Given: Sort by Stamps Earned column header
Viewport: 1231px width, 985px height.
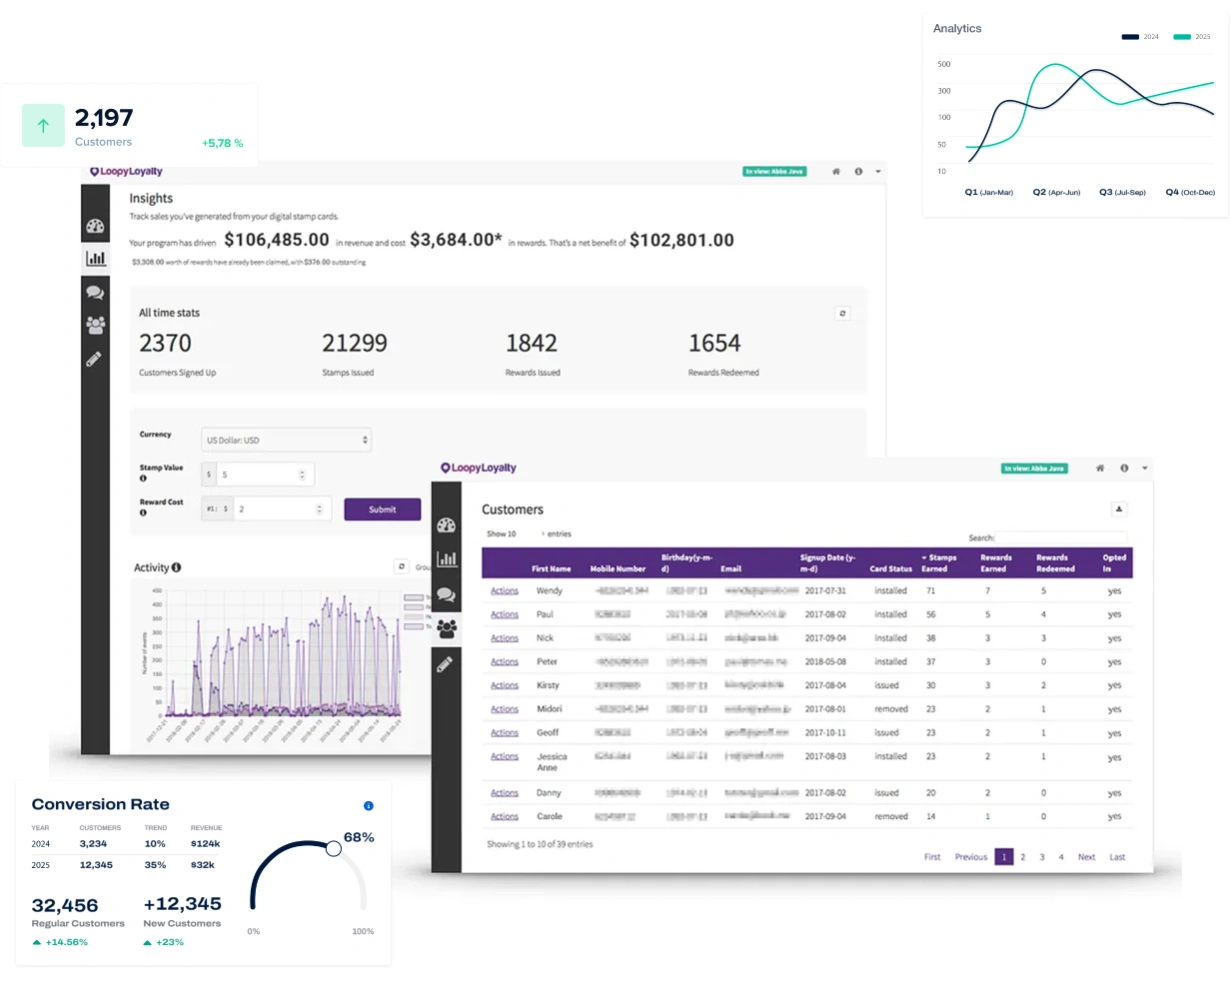Looking at the screenshot, I should point(939,563).
